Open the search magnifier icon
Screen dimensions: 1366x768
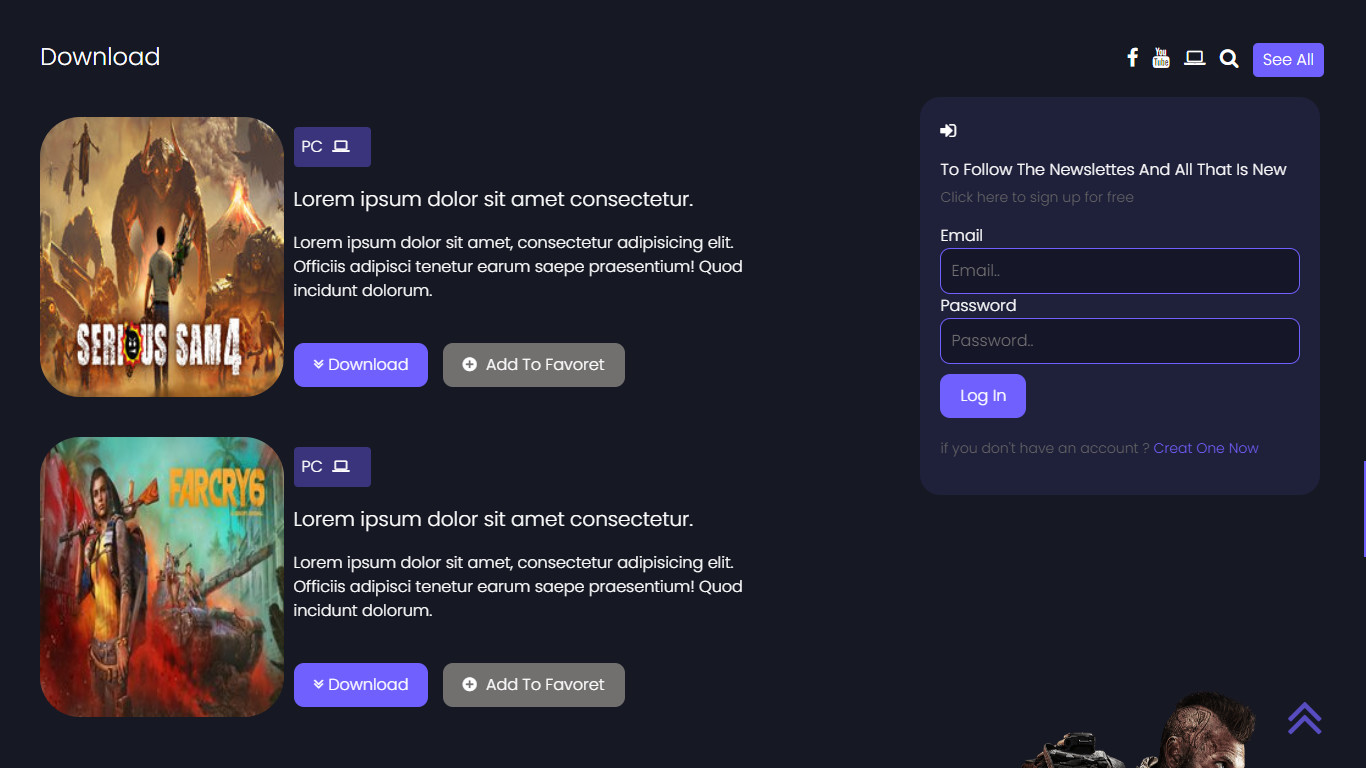click(1228, 58)
